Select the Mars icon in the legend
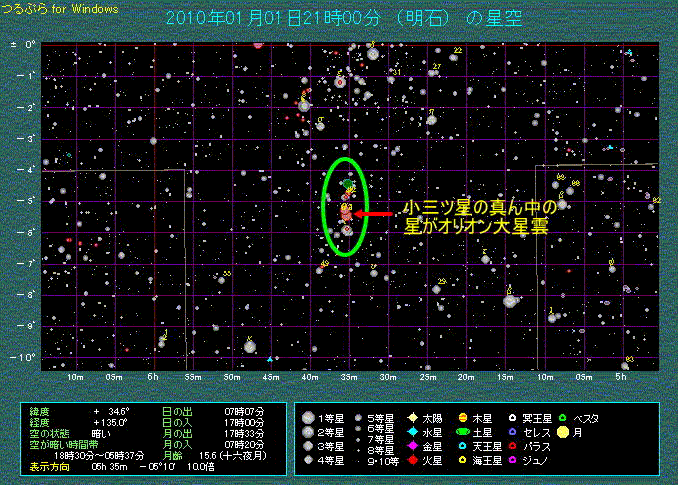 pos(413,460)
